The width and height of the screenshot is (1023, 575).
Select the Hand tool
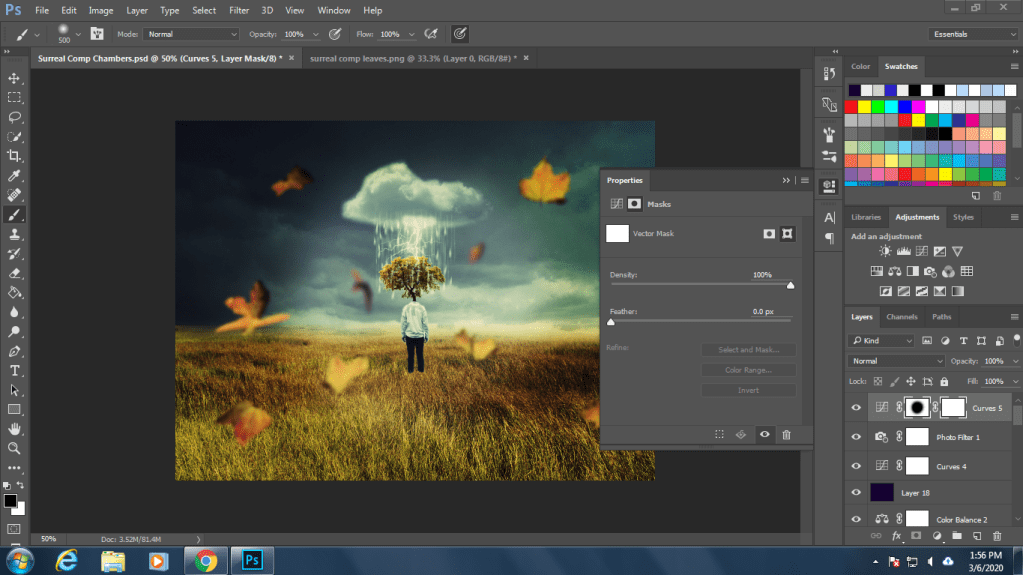click(14, 429)
